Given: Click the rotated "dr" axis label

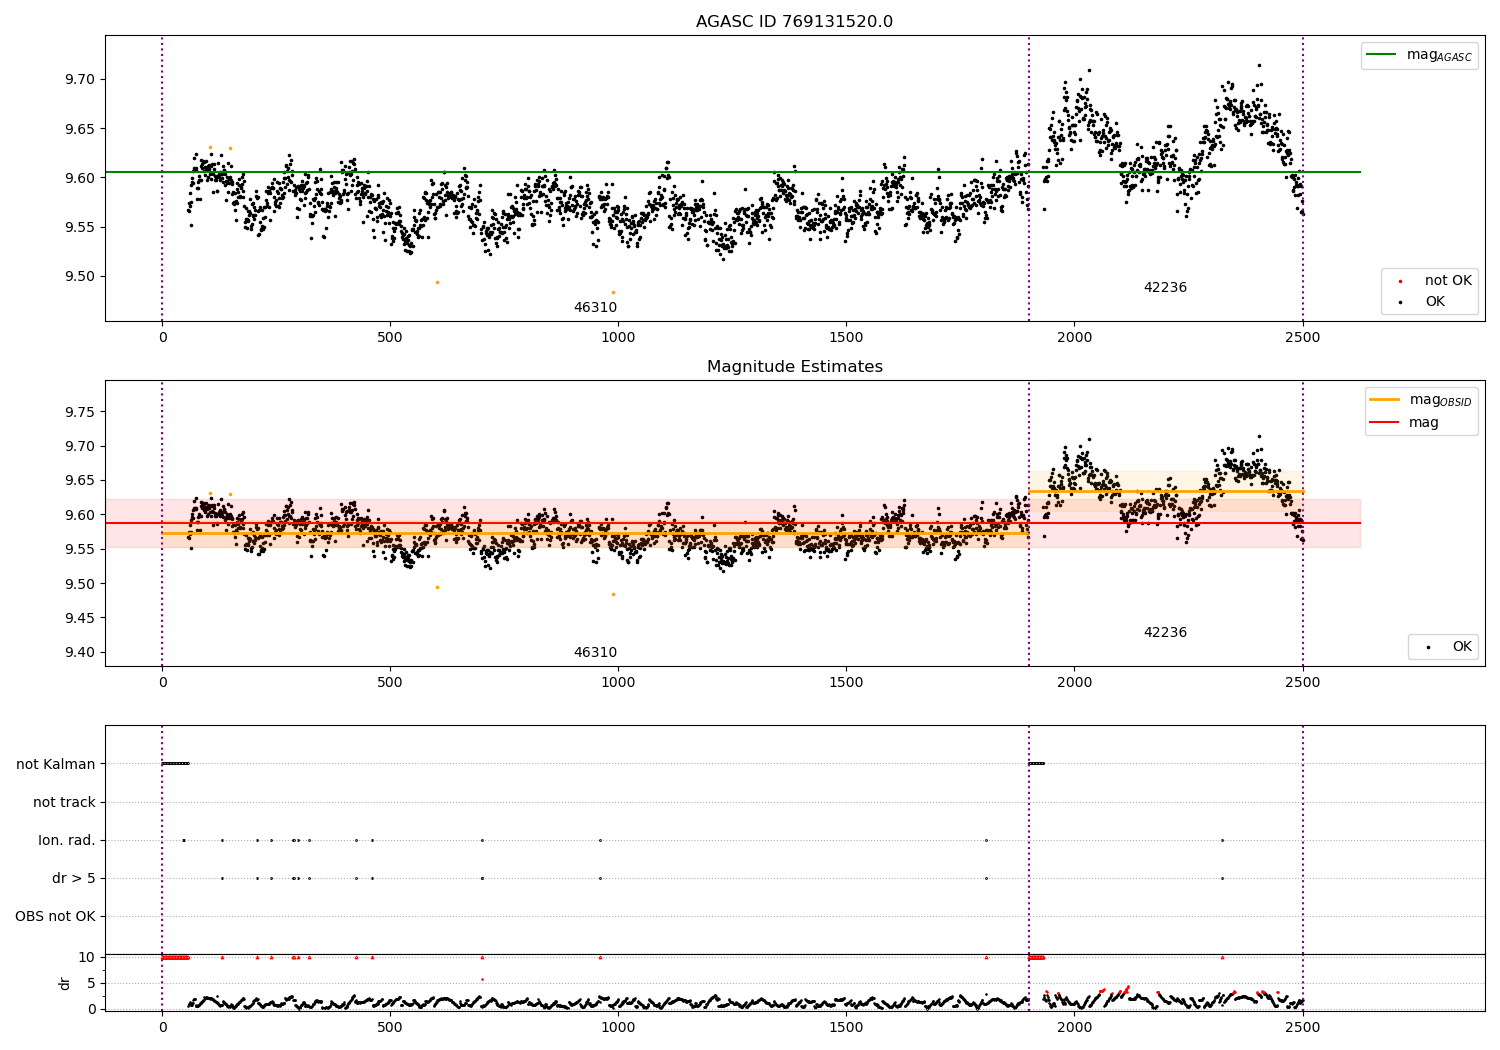Looking at the screenshot, I should point(65,983).
